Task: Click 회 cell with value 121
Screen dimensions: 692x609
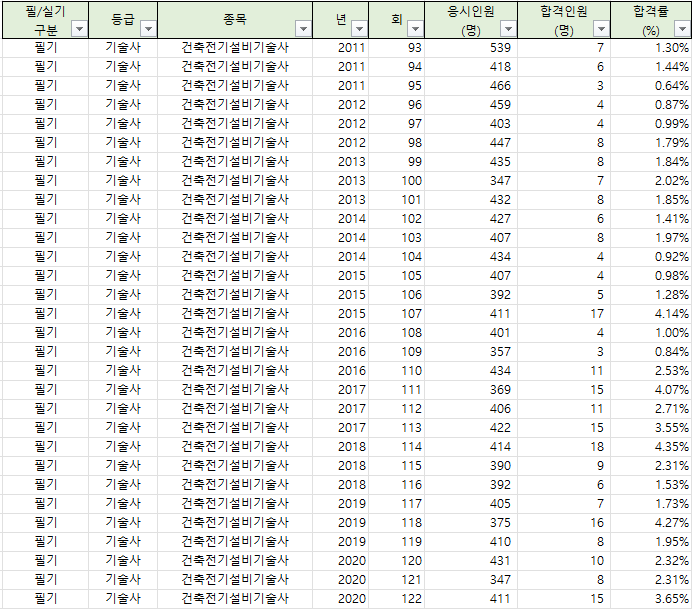Action: tap(397, 579)
